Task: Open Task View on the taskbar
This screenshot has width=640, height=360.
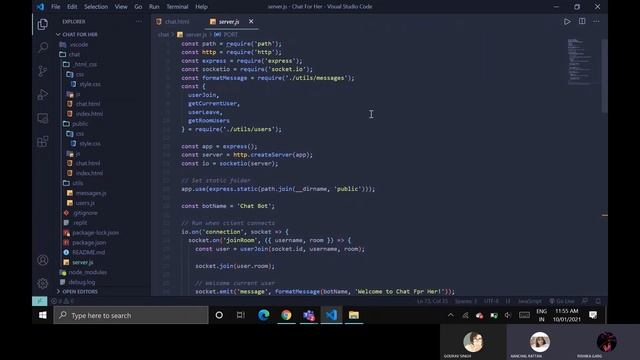Action: tap(241, 315)
